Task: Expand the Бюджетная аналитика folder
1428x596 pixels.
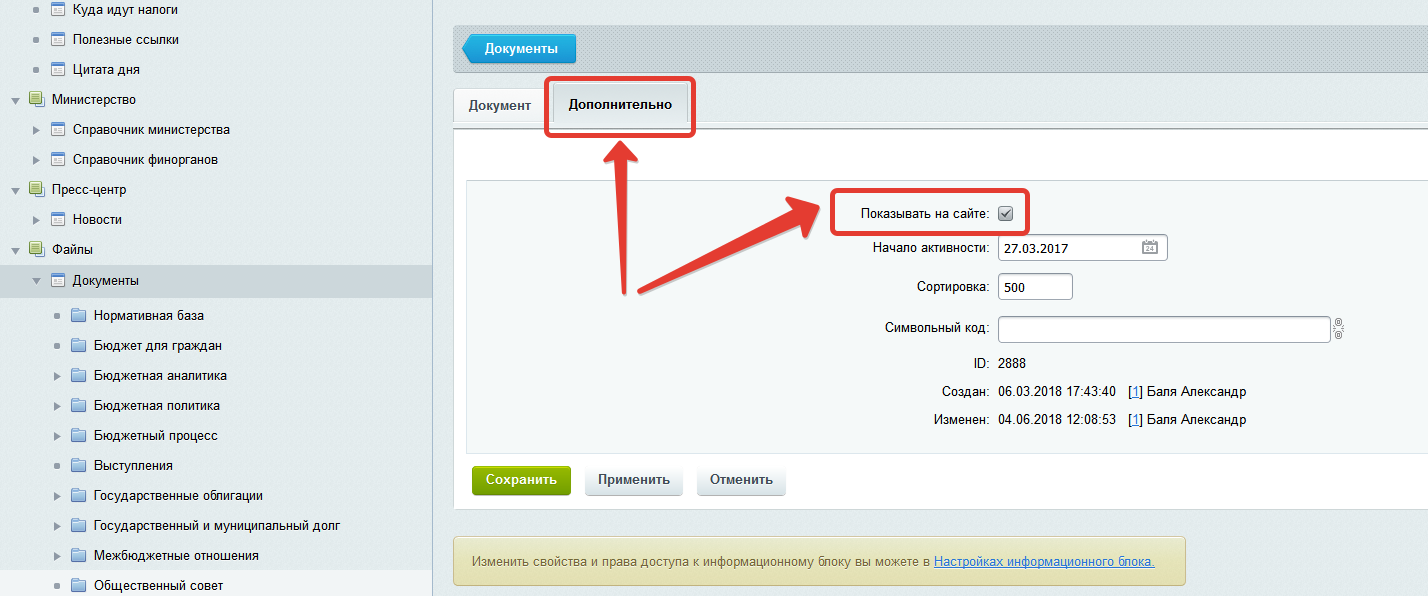Action: pyautogui.click(x=57, y=376)
